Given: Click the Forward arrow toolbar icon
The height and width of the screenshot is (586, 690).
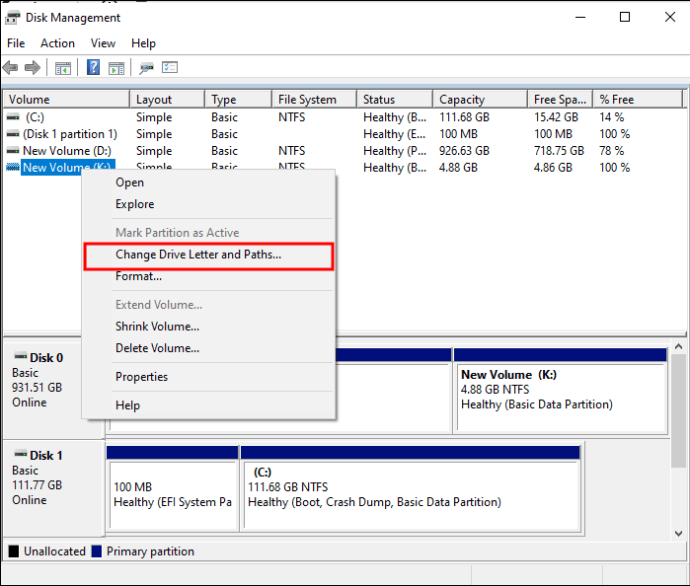Looking at the screenshot, I should [32, 68].
